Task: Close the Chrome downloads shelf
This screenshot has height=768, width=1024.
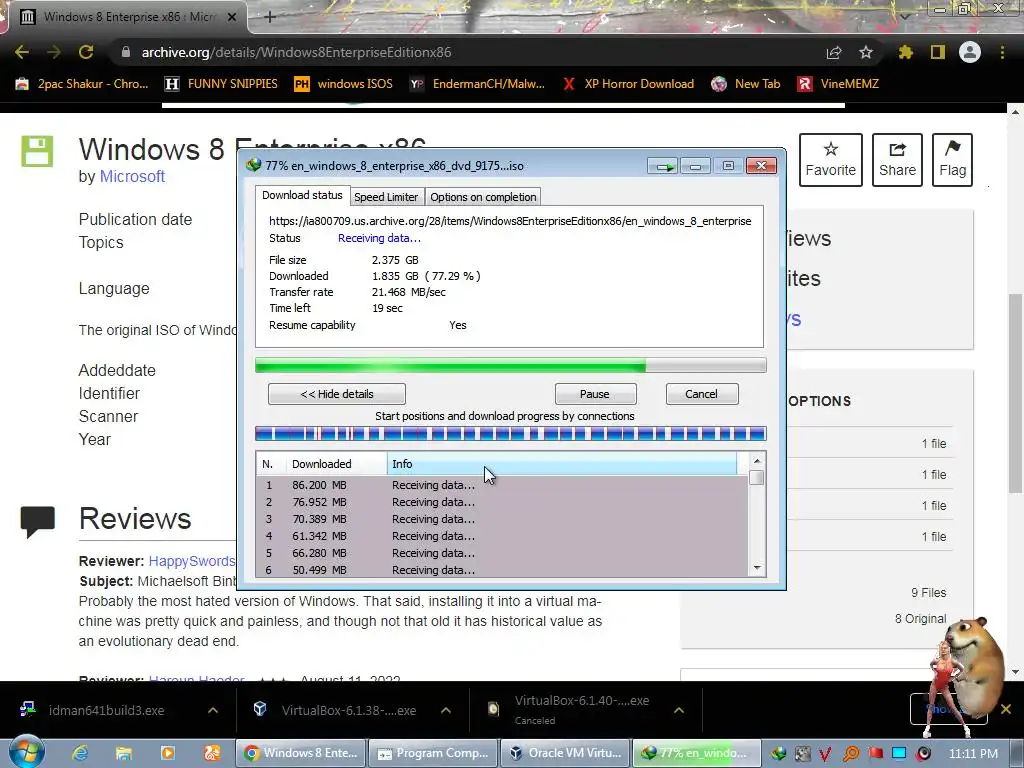Action: click(x=1006, y=709)
